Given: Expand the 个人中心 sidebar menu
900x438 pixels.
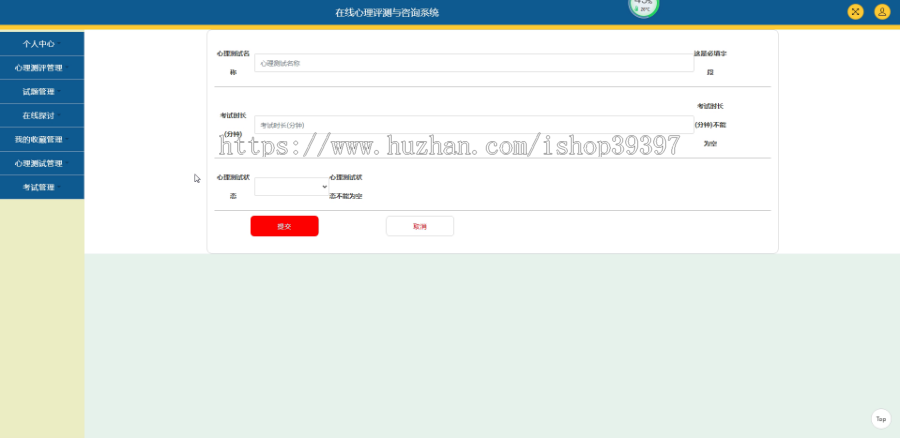Looking at the screenshot, I should (42, 44).
